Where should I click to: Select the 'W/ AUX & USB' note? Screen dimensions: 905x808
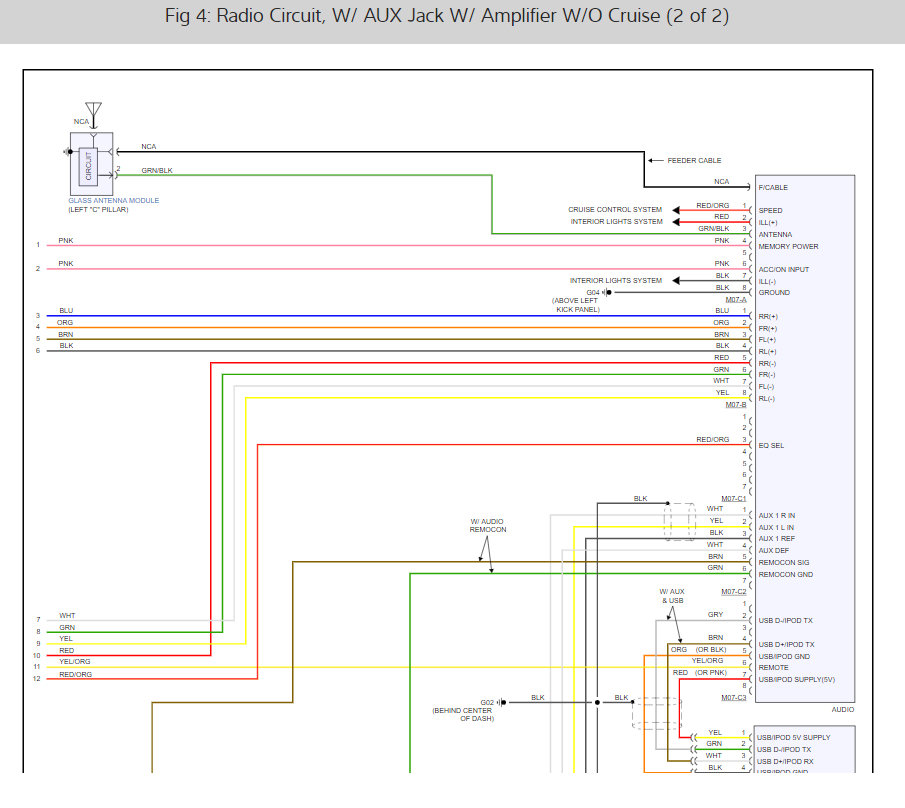(672, 596)
